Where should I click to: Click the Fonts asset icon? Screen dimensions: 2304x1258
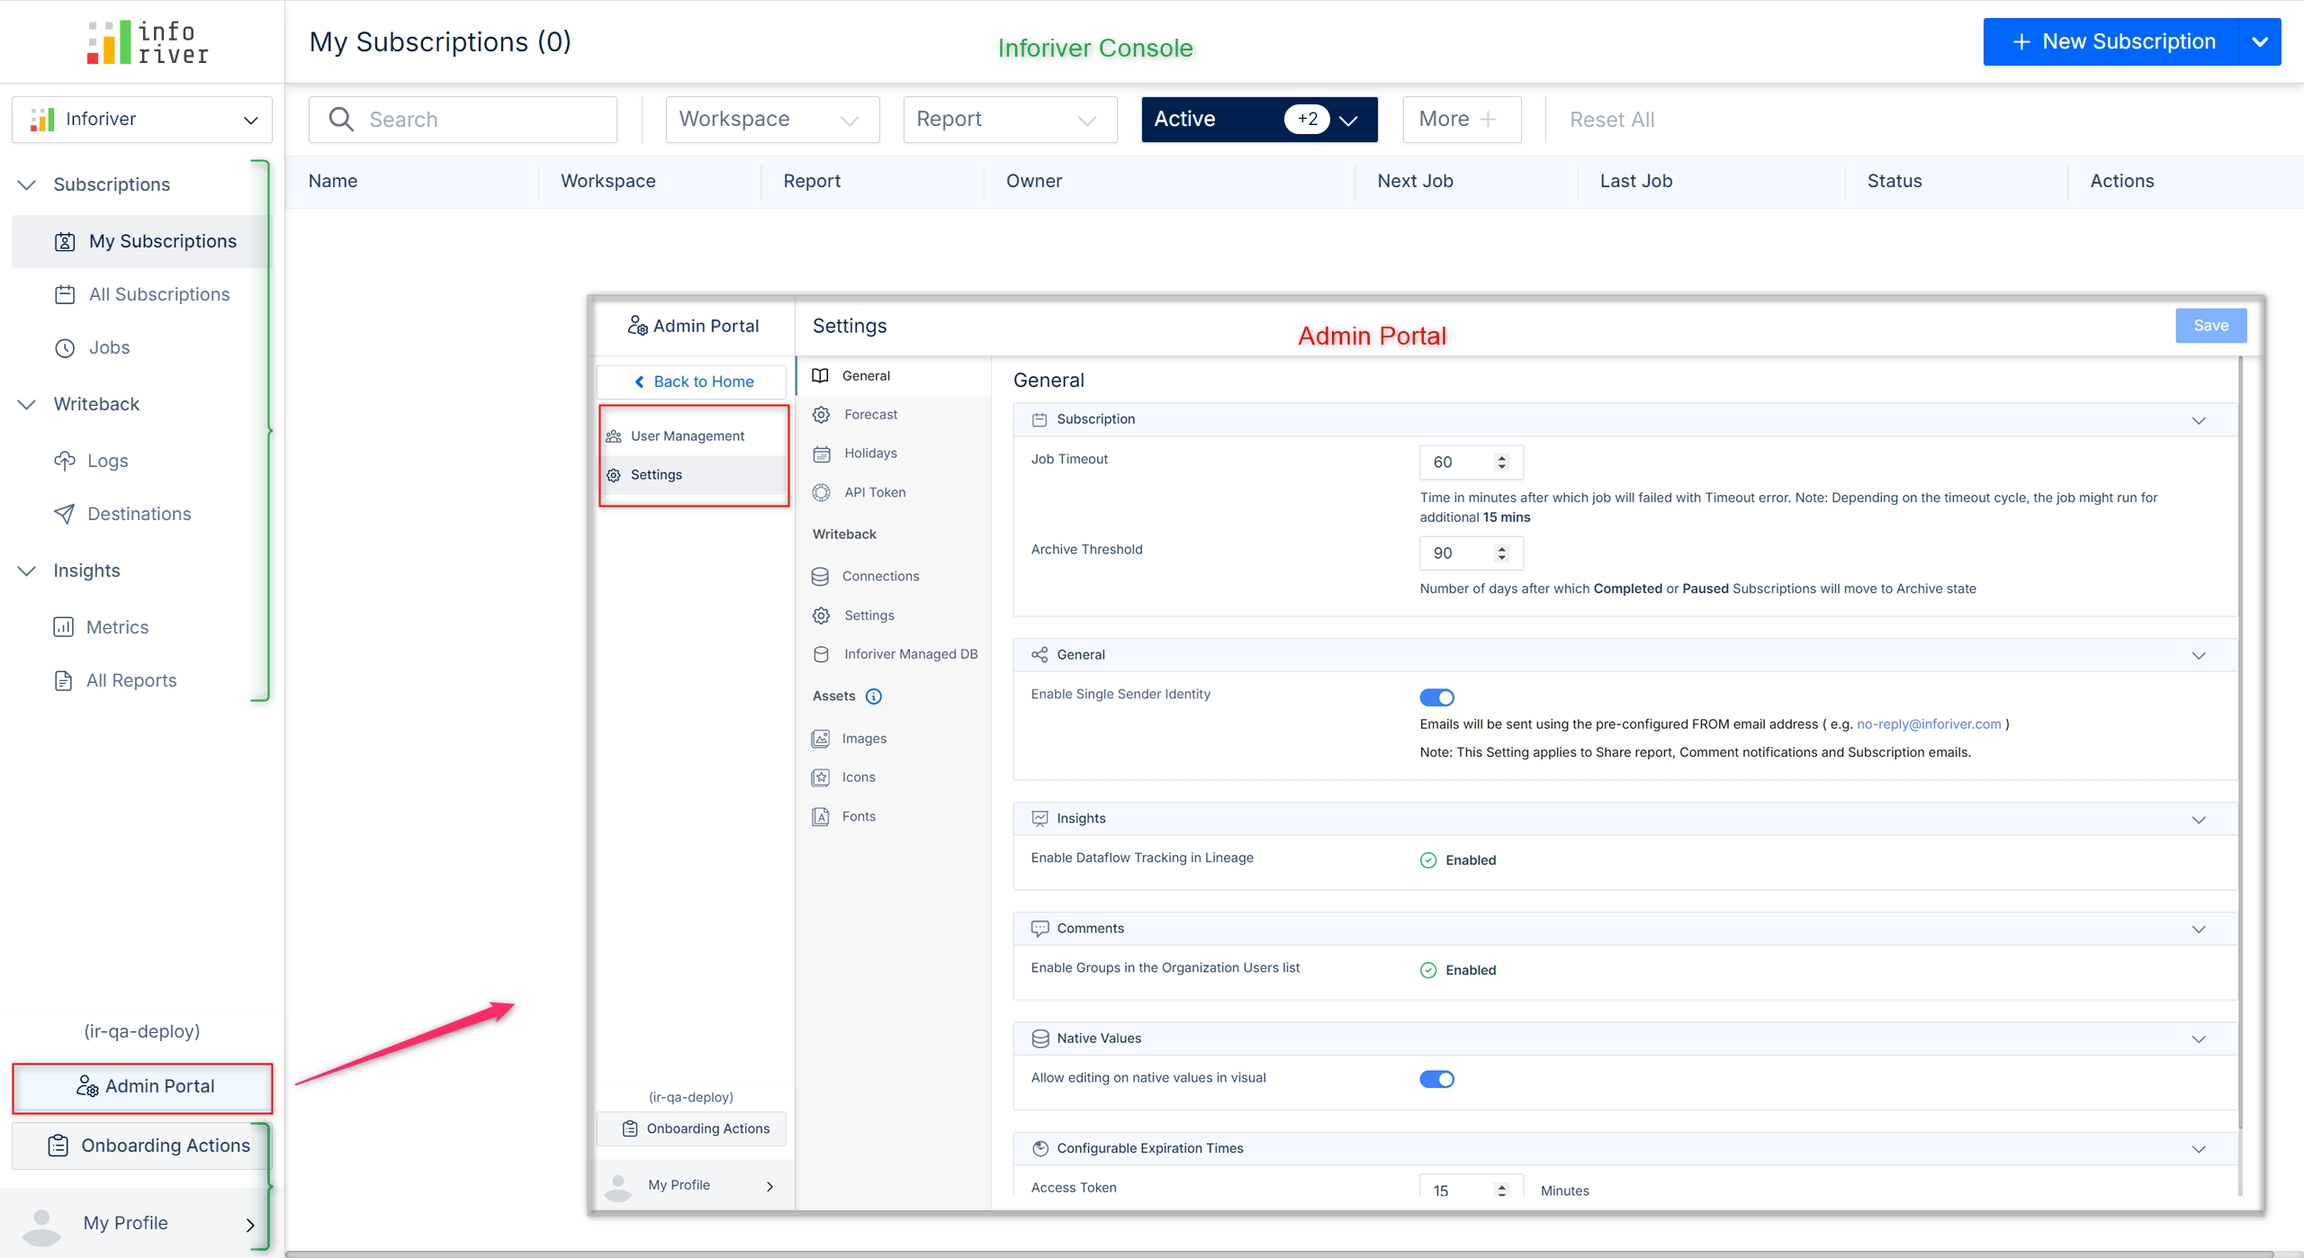click(821, 816)
